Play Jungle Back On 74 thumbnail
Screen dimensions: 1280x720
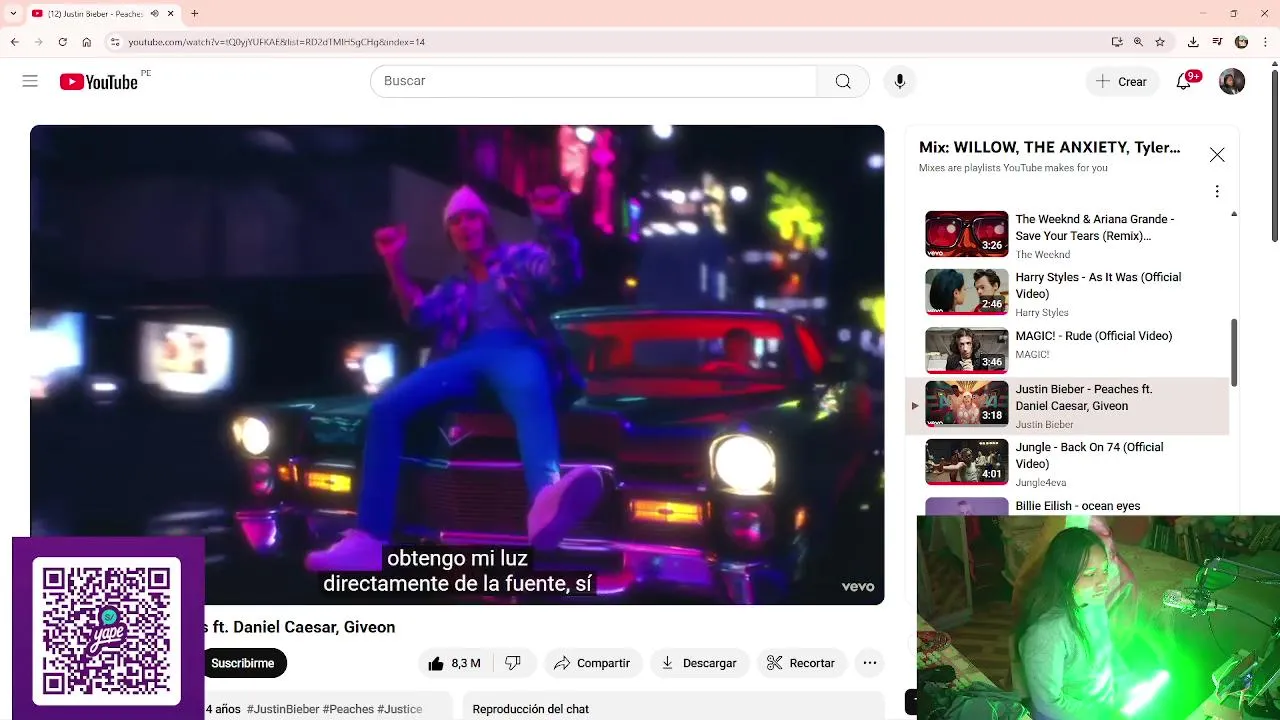tap(967, 462)
